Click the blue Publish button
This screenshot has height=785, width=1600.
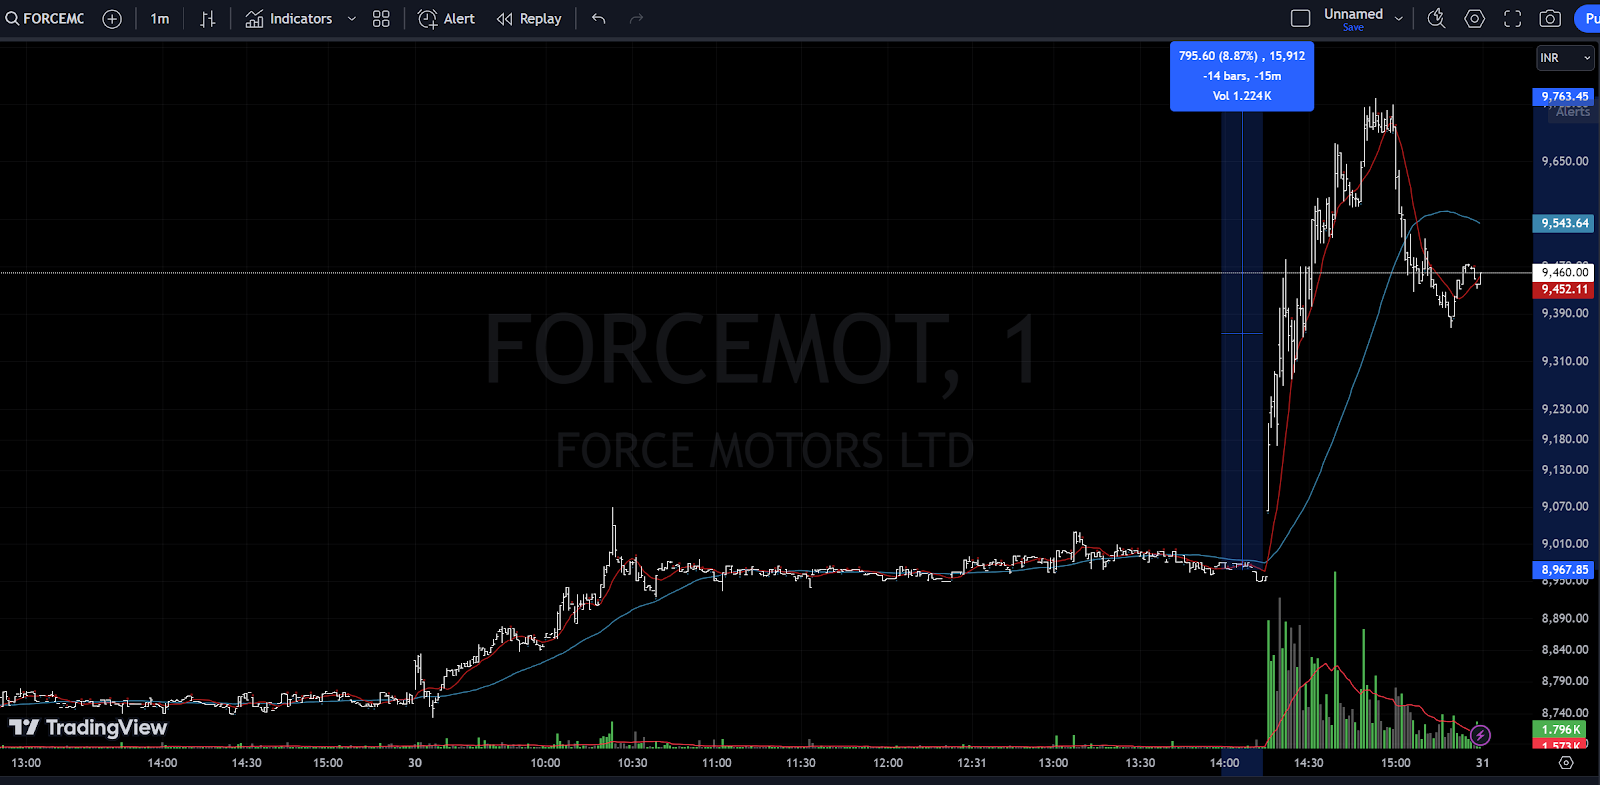point(1587,18)
